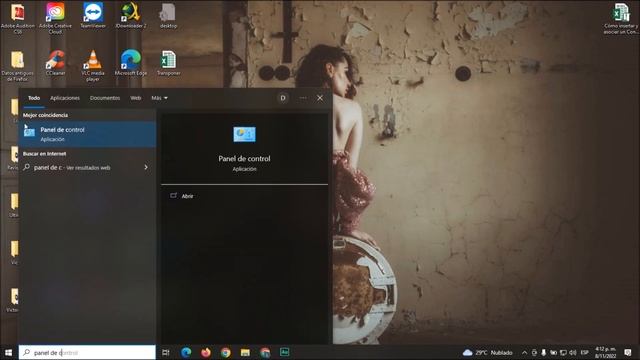Click the large Panel de control preview icon
This screenshot has width=640, height=360.
coord(244,134)
